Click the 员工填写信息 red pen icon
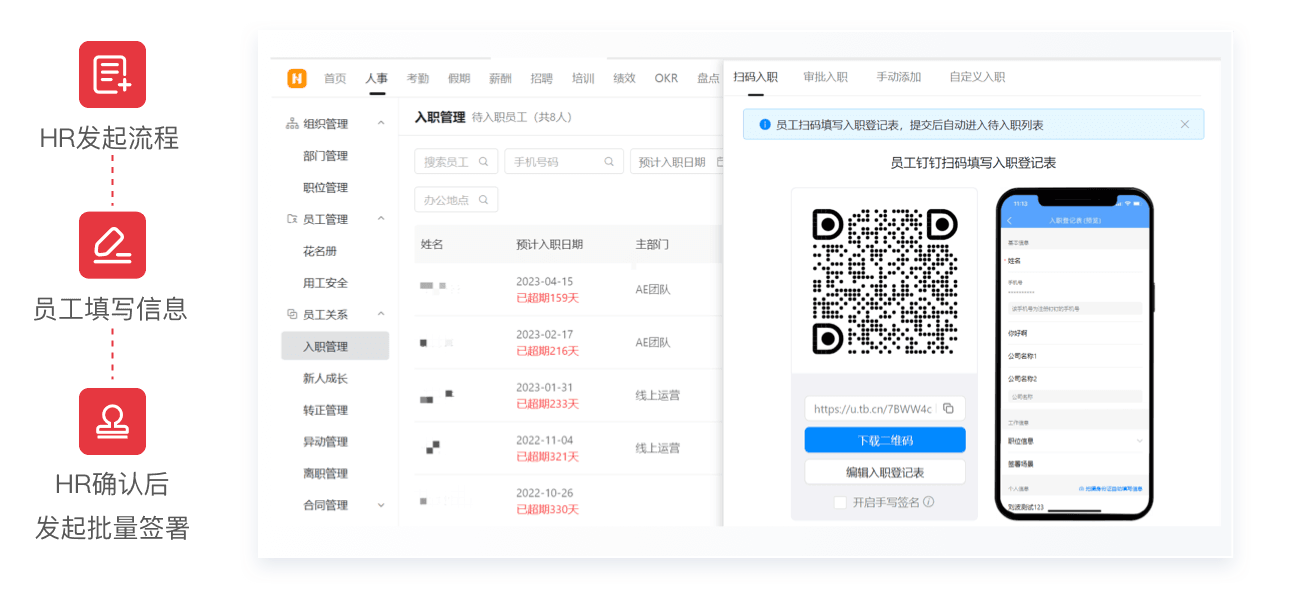1298x596 pixels. click(112, 245)
